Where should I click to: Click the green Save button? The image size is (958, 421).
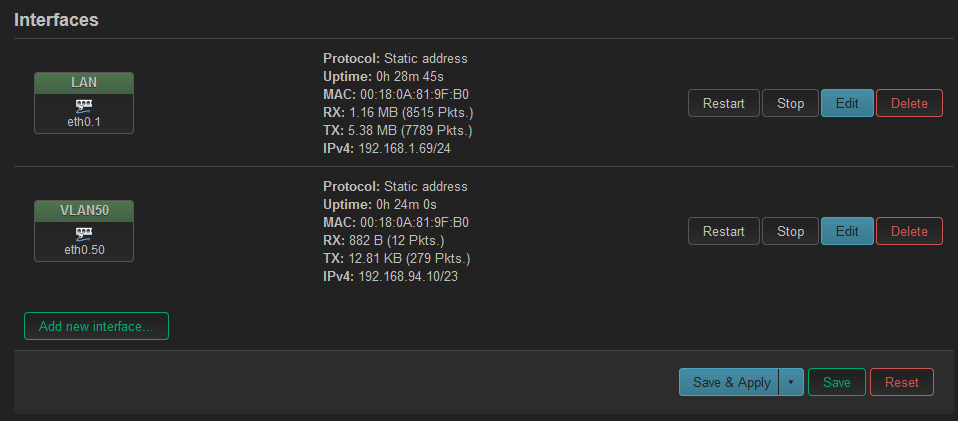click(x=836, y=383)
